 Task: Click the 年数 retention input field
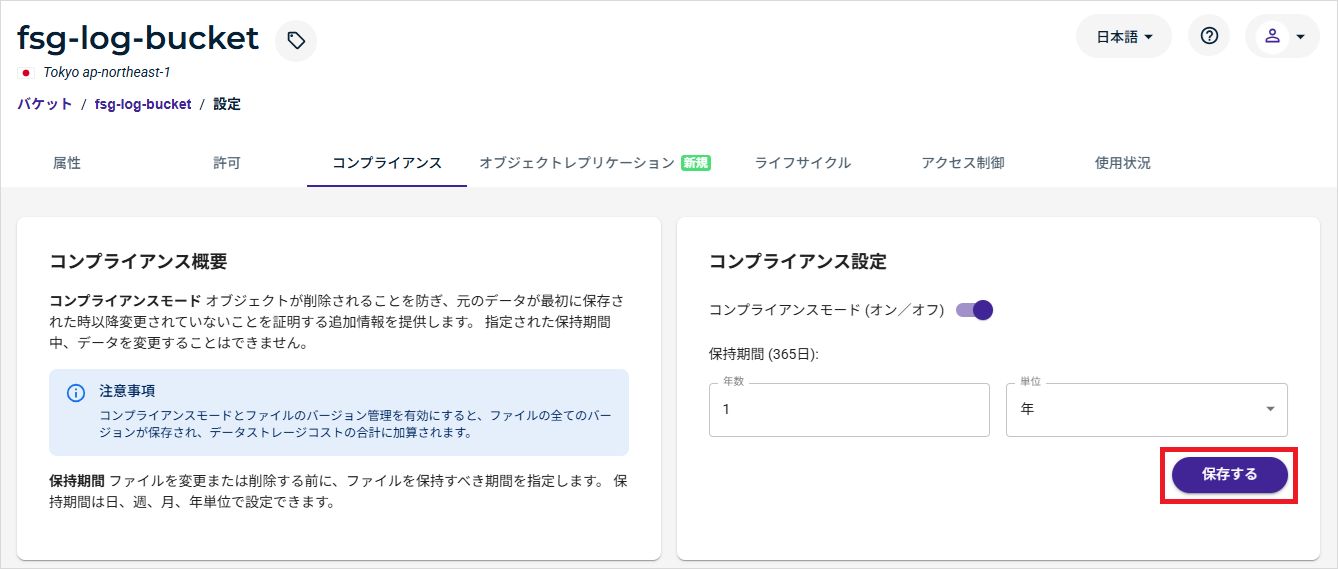pos(849,410)
